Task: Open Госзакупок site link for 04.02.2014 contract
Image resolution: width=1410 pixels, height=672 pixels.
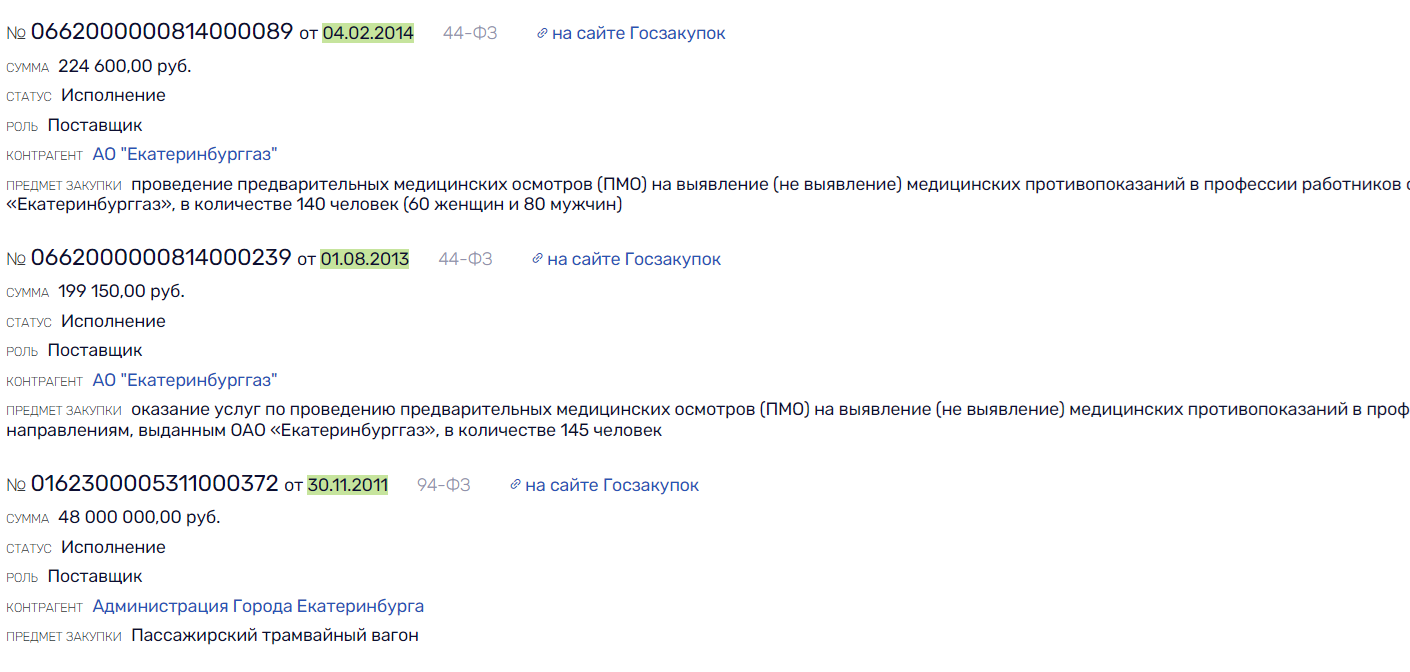Action: click(x=638, y=33)
